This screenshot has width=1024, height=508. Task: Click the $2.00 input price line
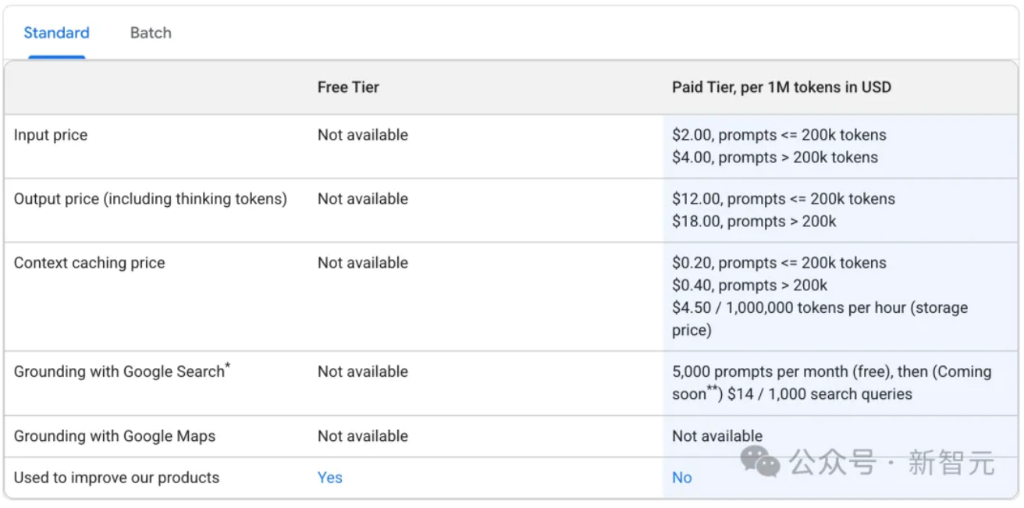point(779,135)
